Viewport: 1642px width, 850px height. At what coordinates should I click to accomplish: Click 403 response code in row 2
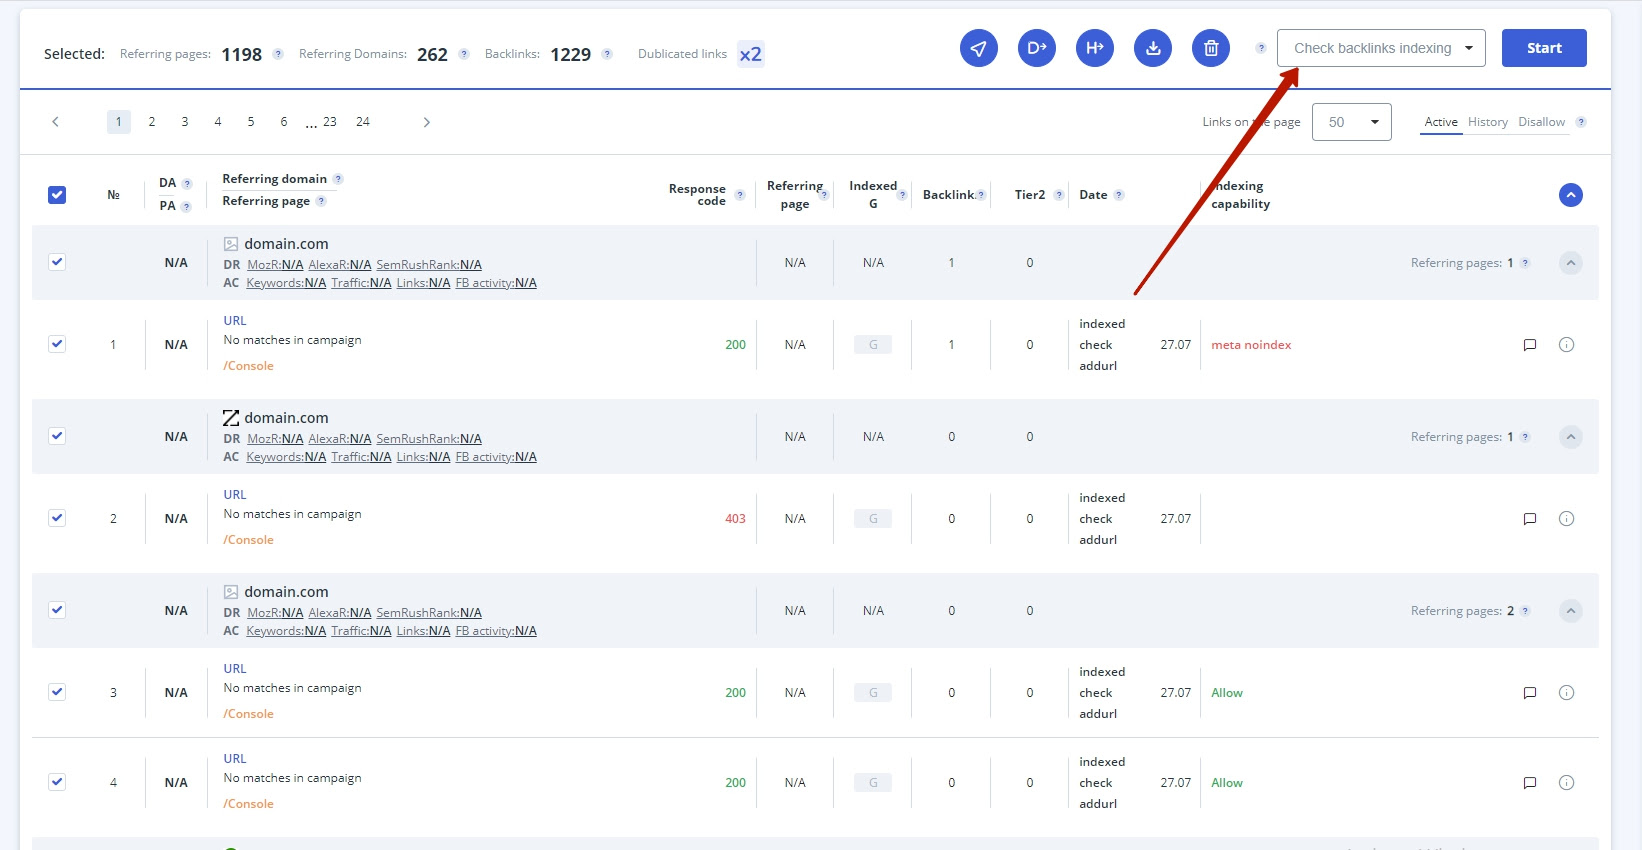[735, 519]
